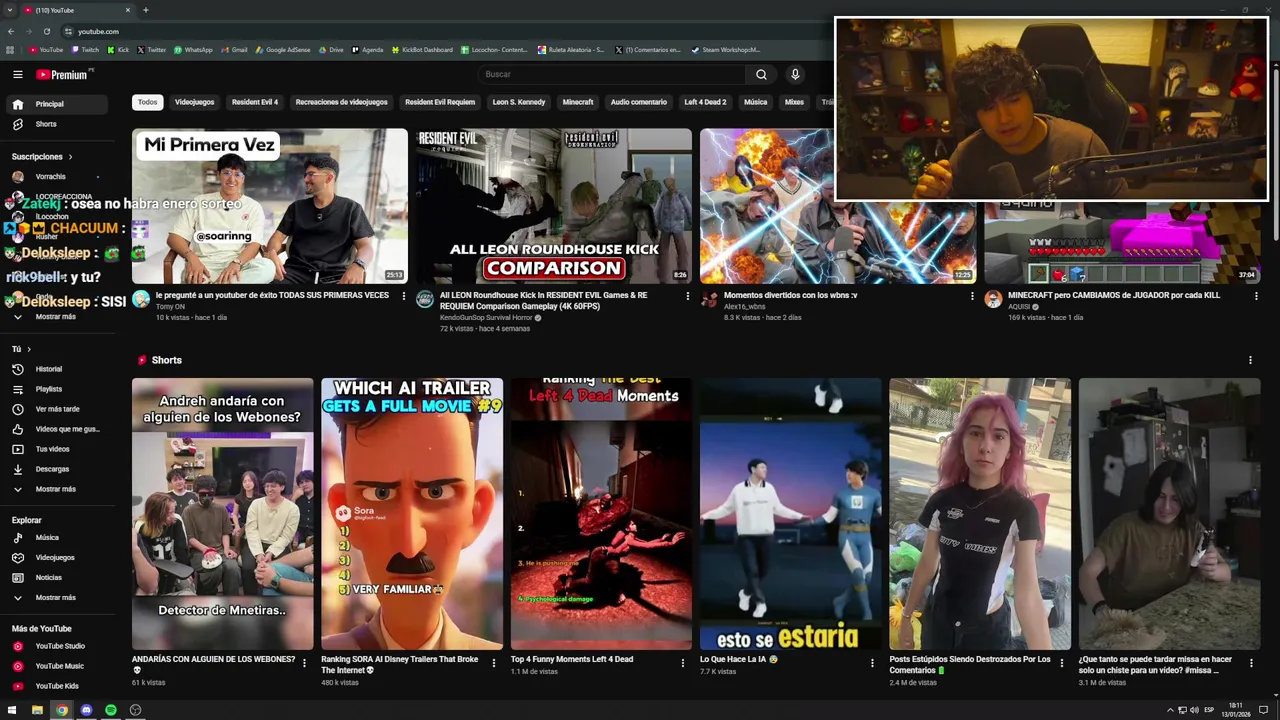1280x720 pixels.
Task: Open the YouTube hamburger guide menu
Action: pyautogui.click(x=17, y=74)
